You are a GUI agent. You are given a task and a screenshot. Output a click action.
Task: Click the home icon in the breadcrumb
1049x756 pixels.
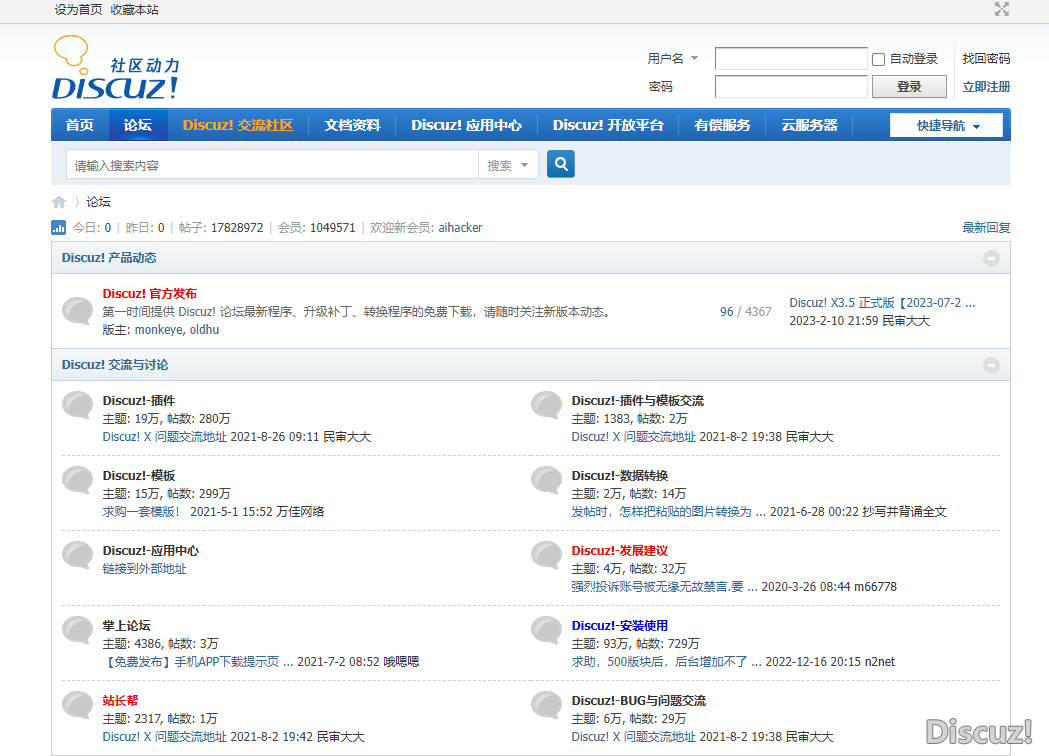(x=58, y=201)
